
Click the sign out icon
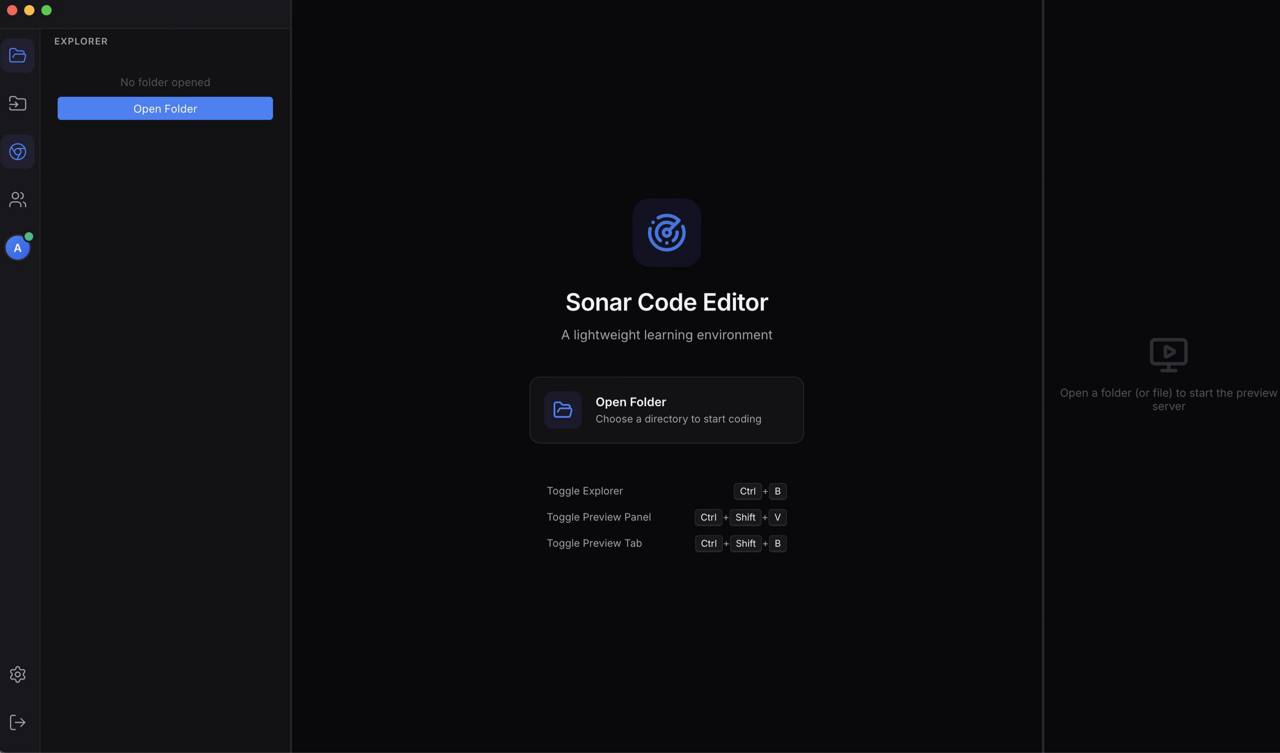[18, 723]
